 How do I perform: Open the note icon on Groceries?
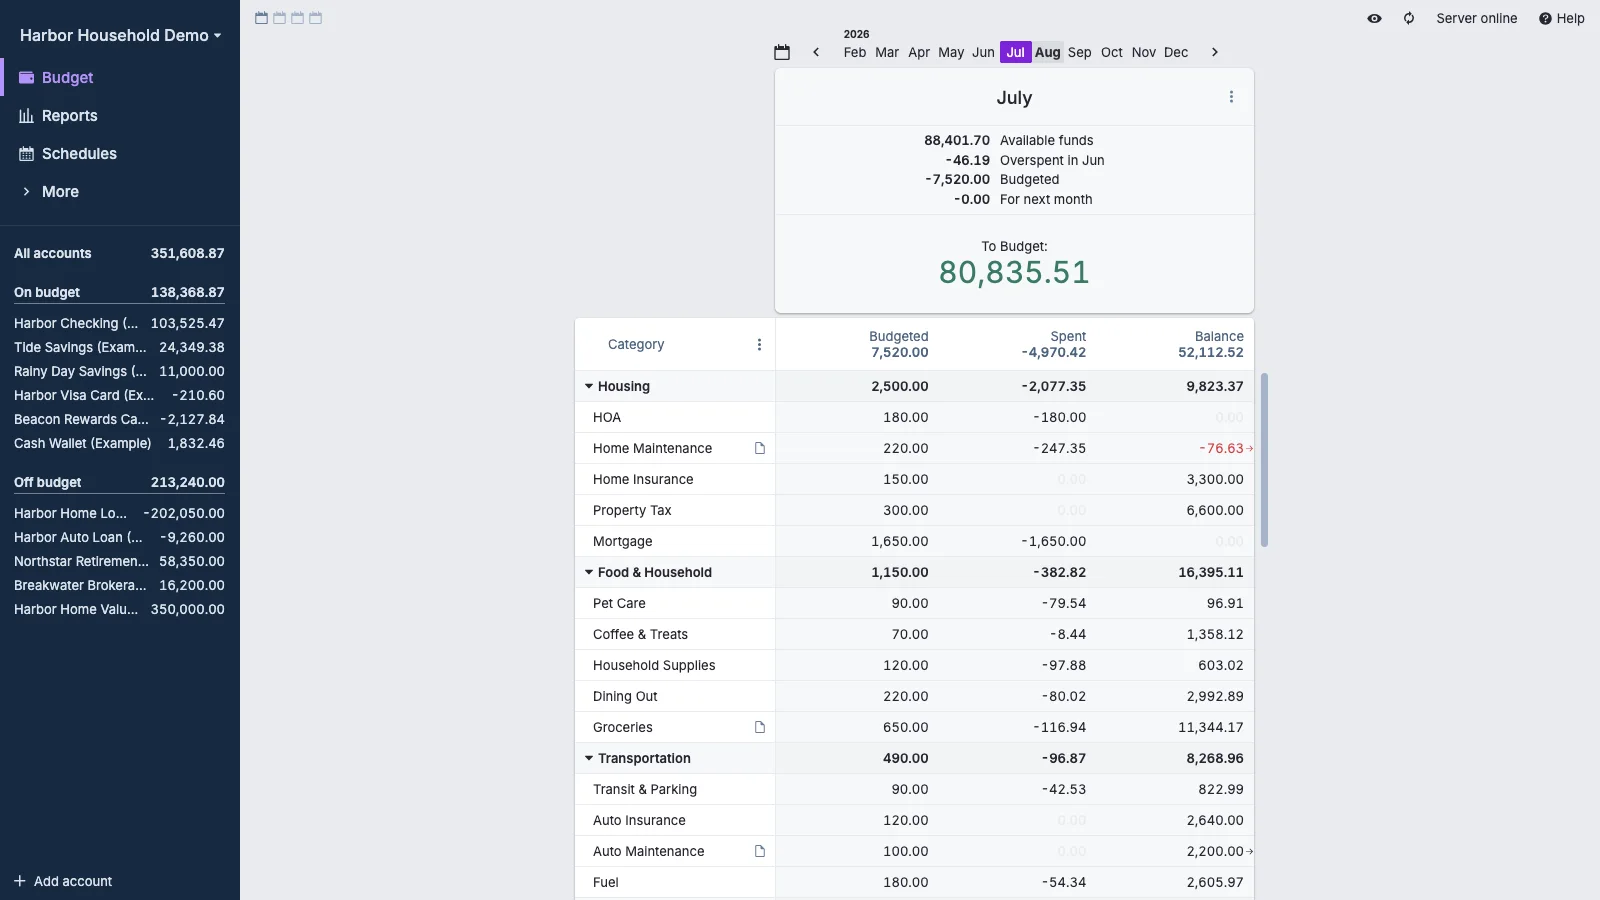coord(760,728)
